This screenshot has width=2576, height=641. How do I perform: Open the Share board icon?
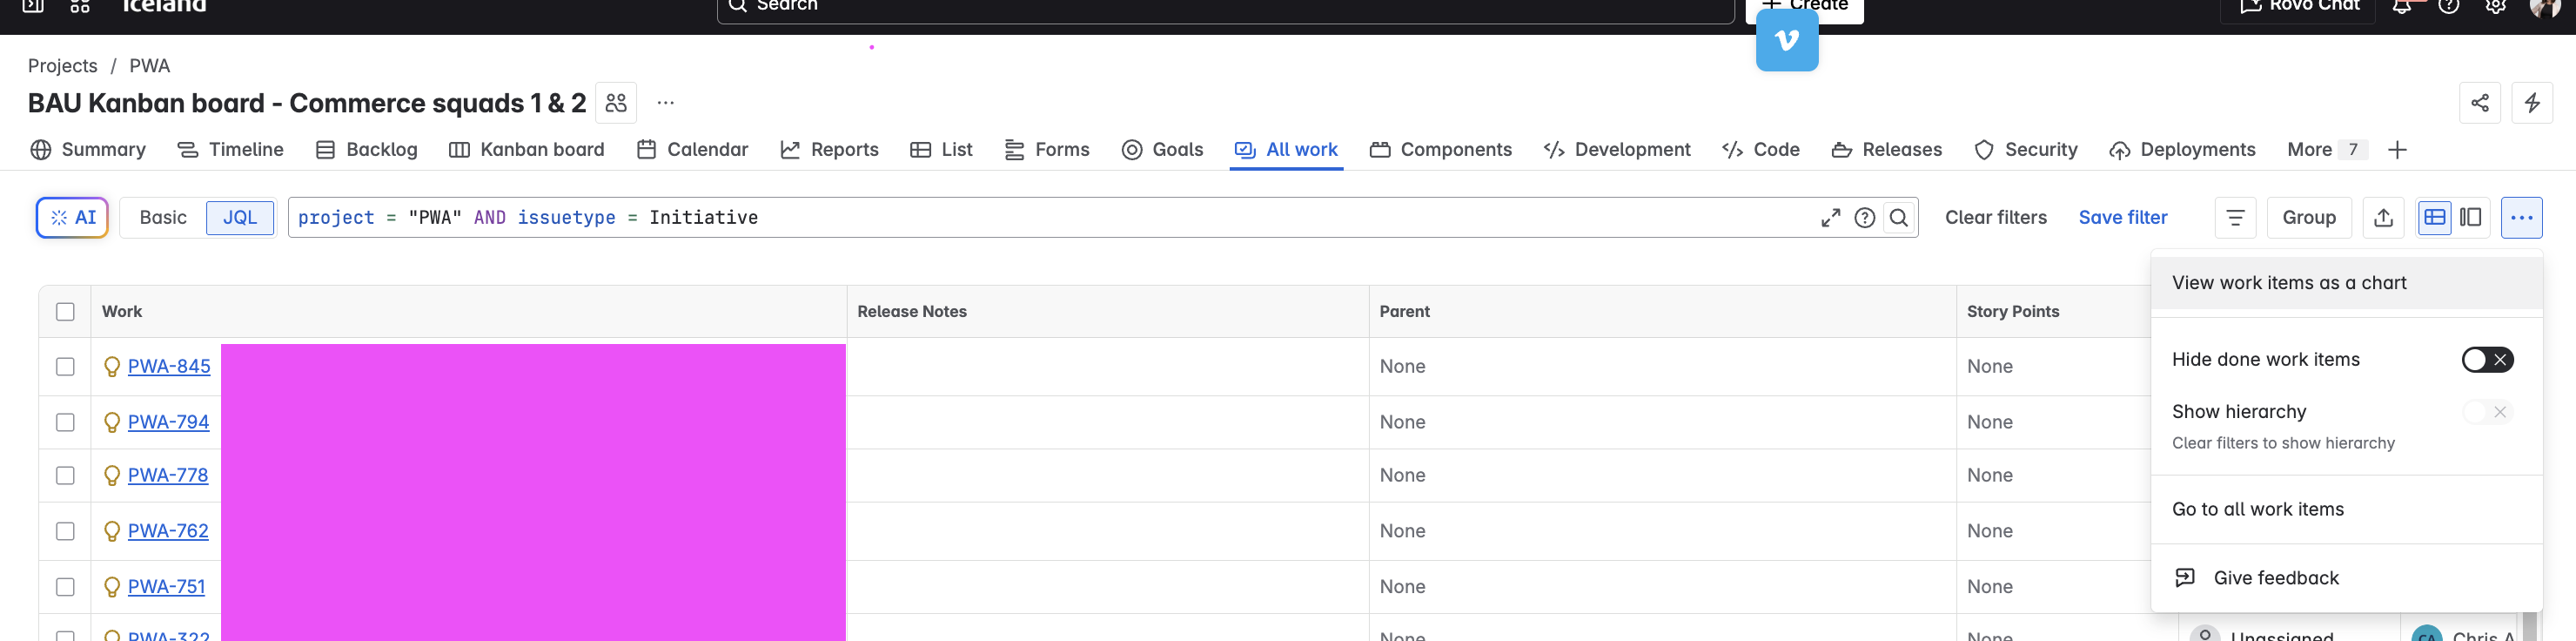(x=2480, y=103)
